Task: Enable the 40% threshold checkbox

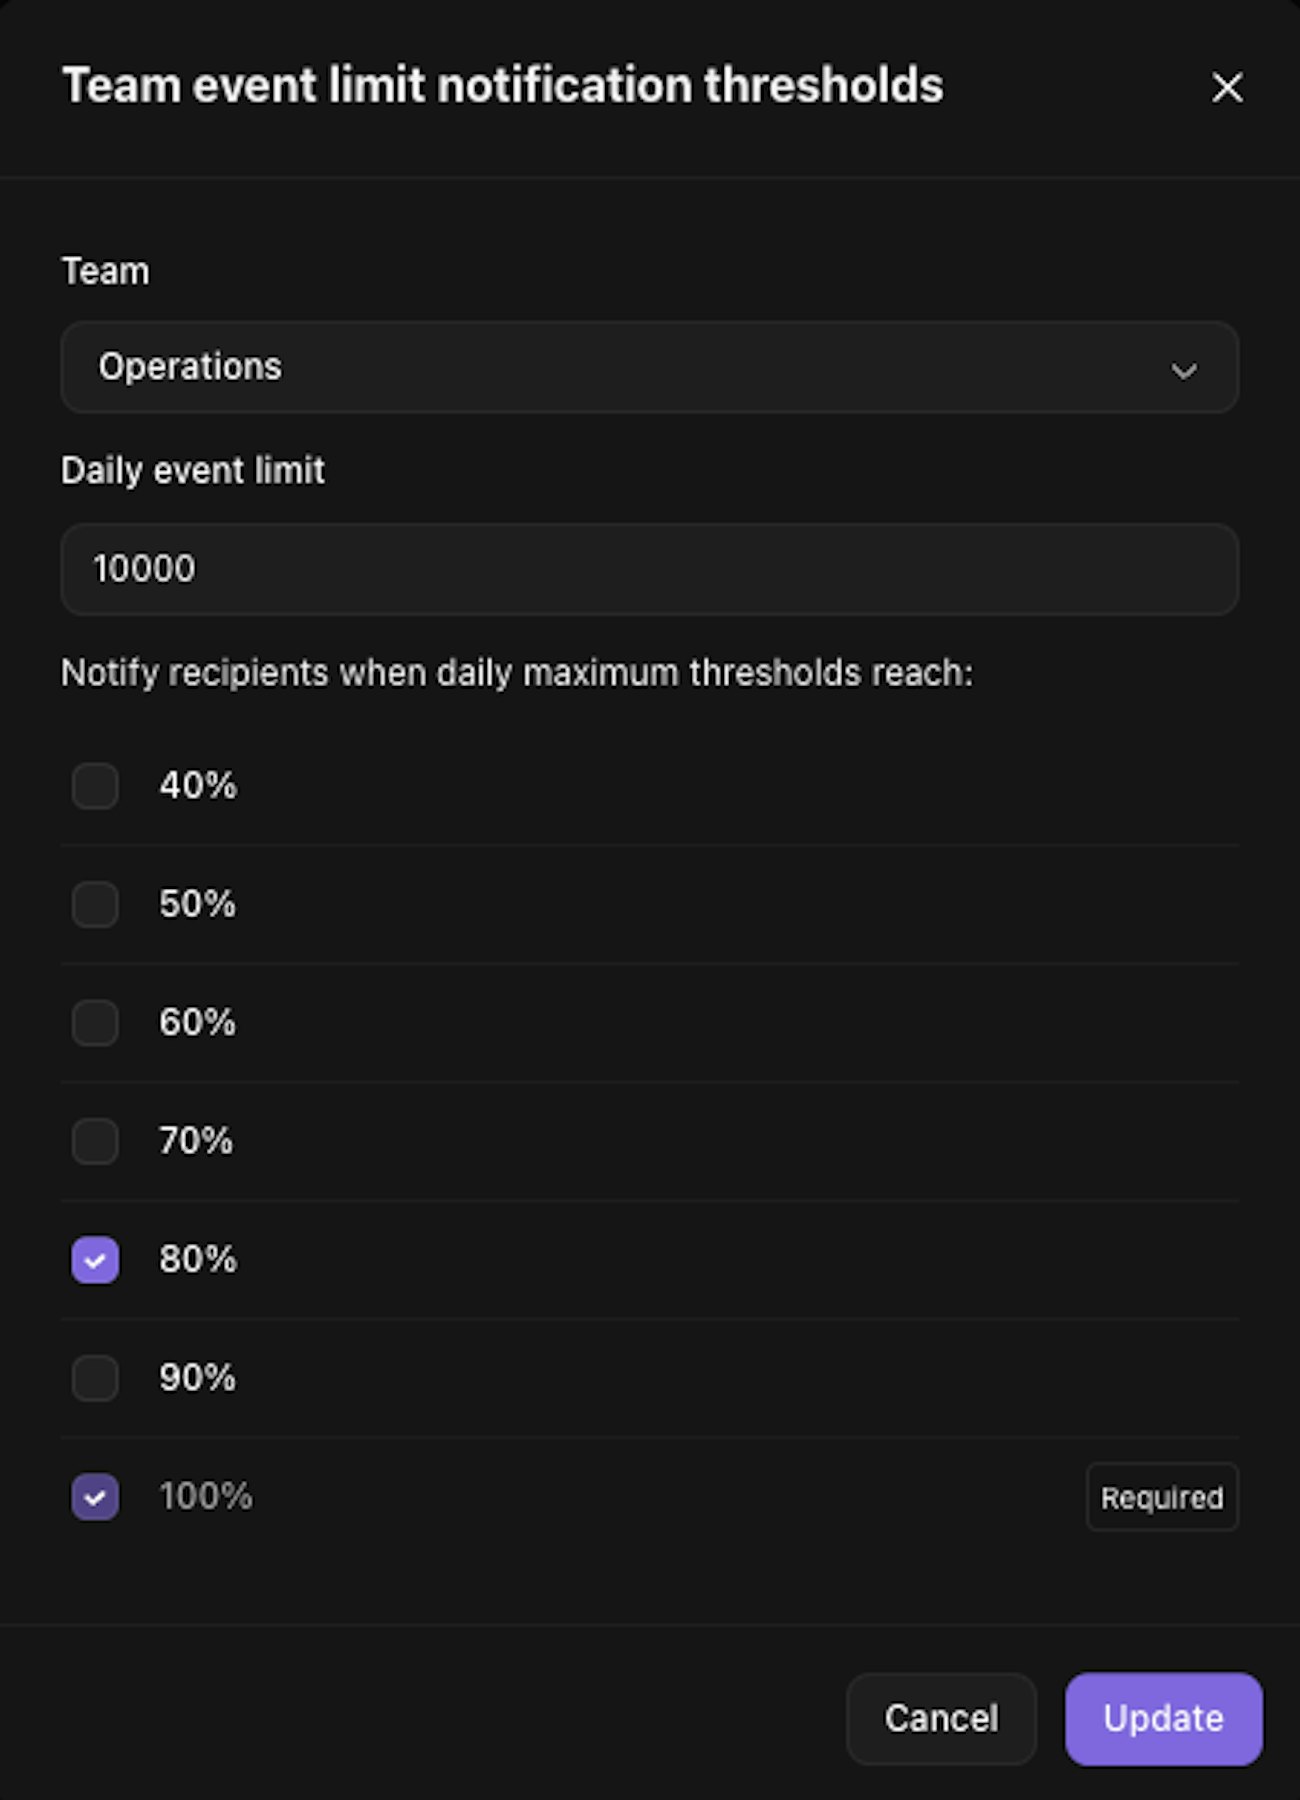Action: 95,786
